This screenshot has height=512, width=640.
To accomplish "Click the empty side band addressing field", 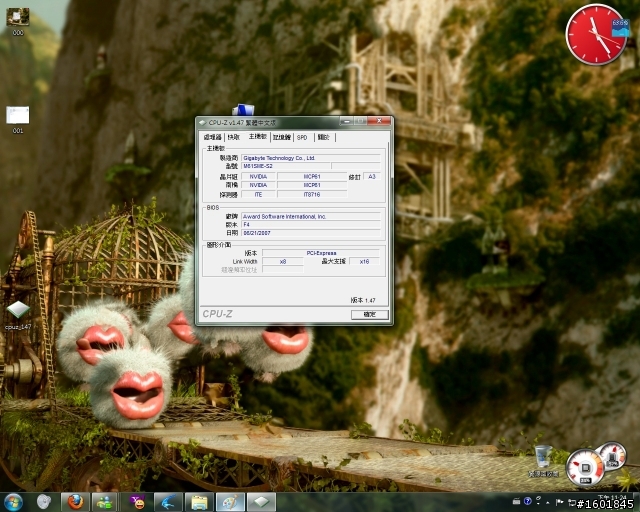I will [283, 269].
